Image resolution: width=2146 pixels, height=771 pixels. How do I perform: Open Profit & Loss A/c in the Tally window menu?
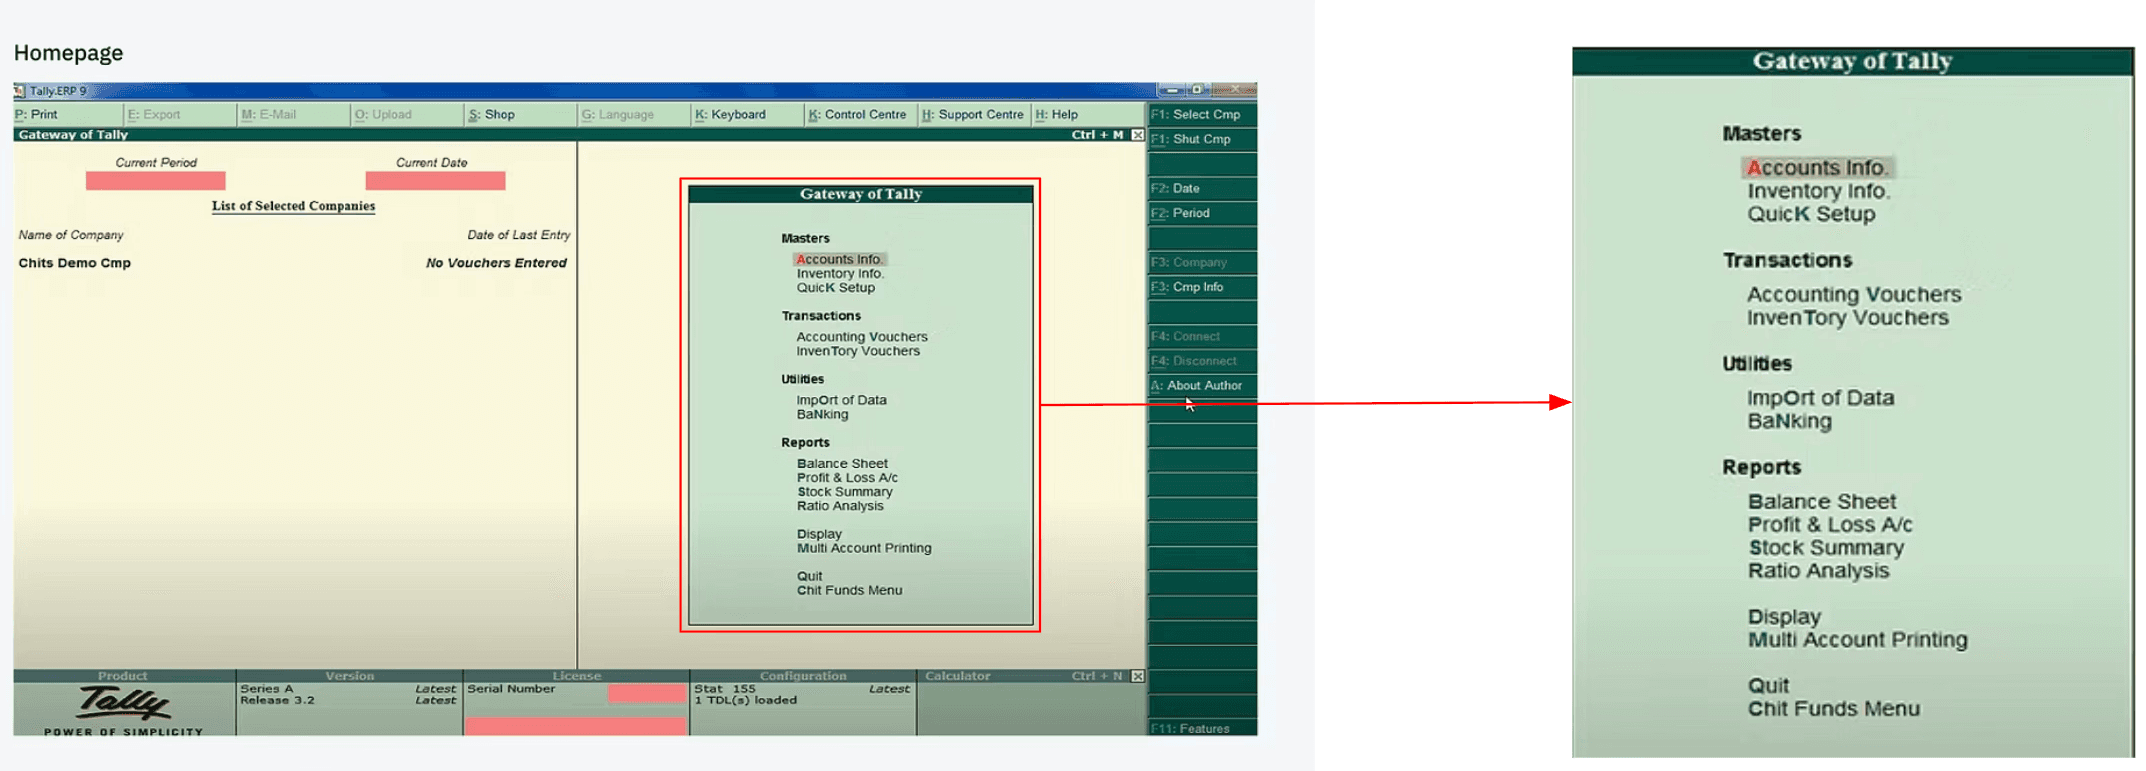point(847,478)
